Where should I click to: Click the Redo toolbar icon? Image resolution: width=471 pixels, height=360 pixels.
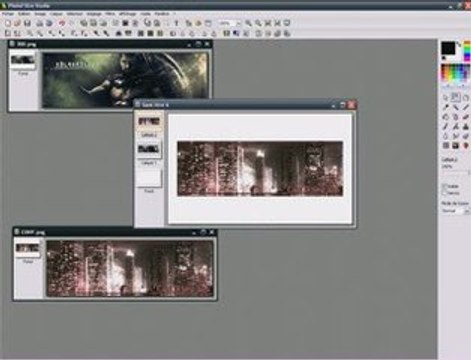71,23
